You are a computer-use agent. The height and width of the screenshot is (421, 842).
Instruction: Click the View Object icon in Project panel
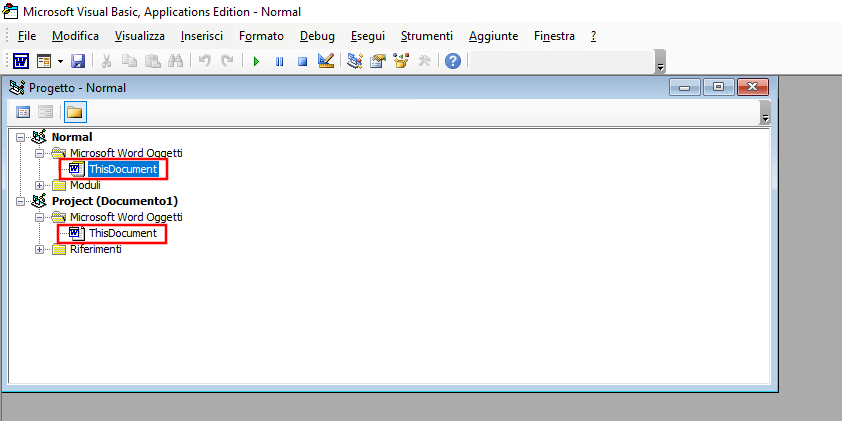click(x=45, y=112)
